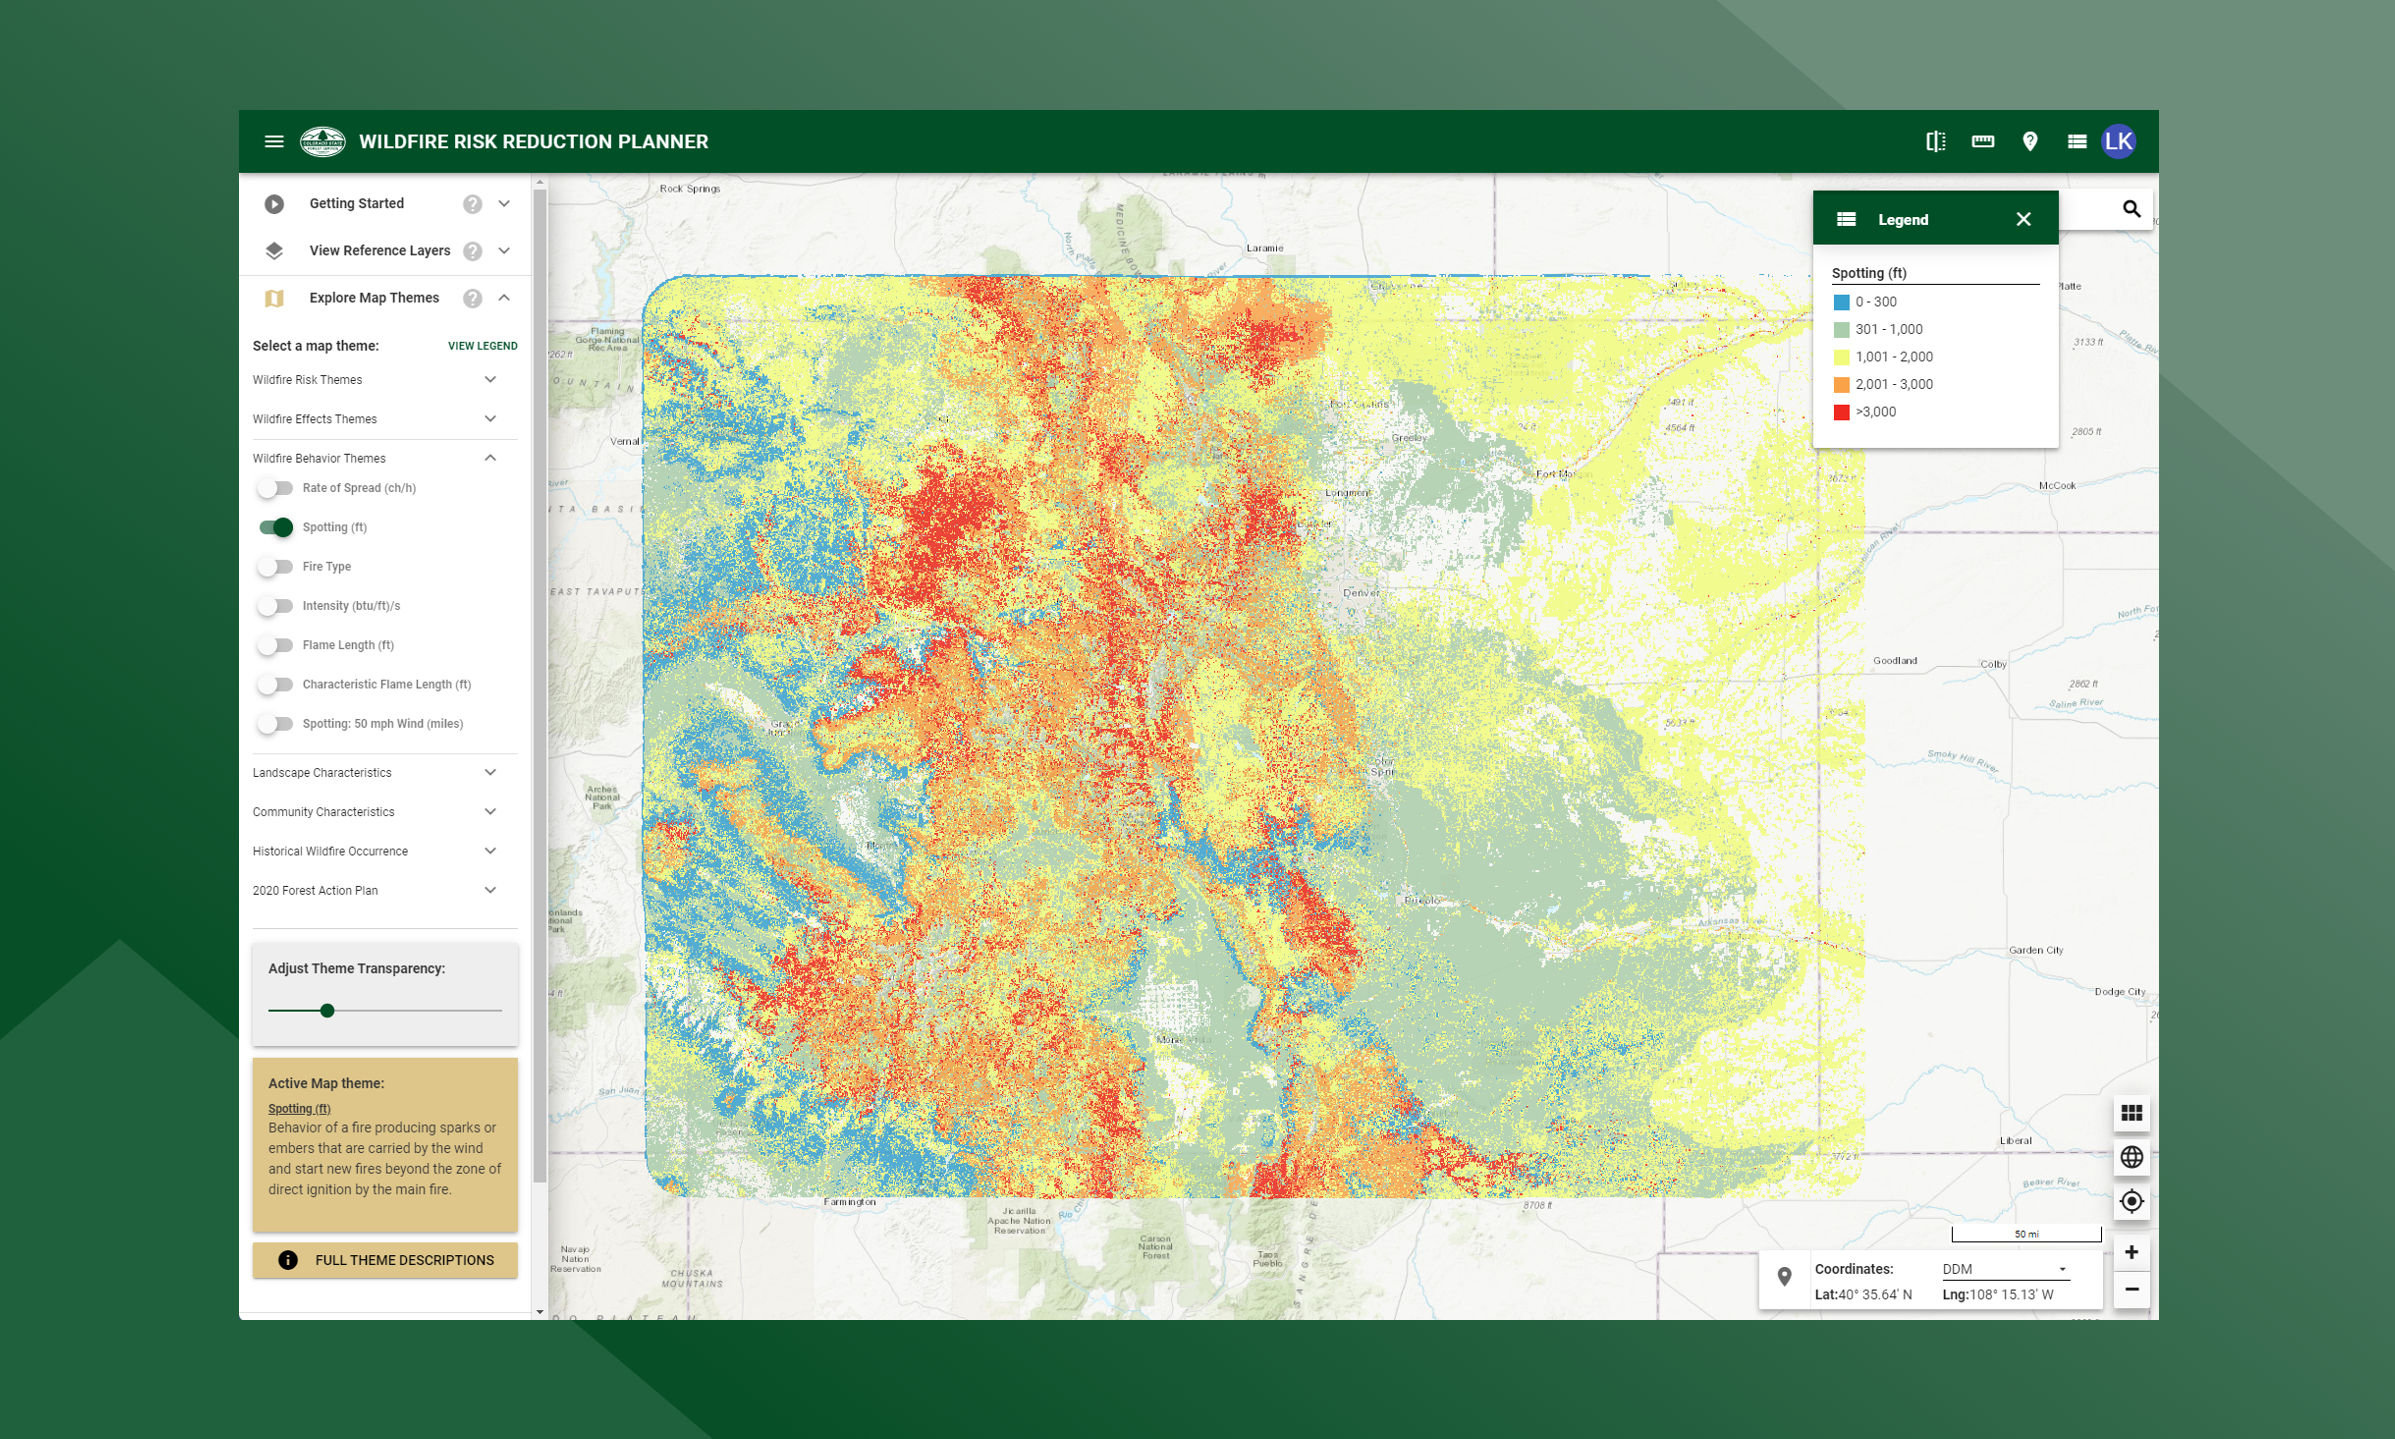Click the coordinates pin marker icon
Image resolution: width=2395 pixels, height=1439 pixels.
click(1784, 1277)
